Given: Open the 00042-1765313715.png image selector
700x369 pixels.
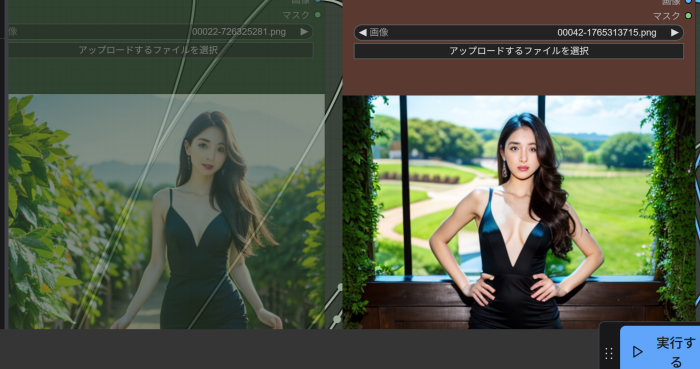Looking at the screenshot, I should (x=519, y=33).
